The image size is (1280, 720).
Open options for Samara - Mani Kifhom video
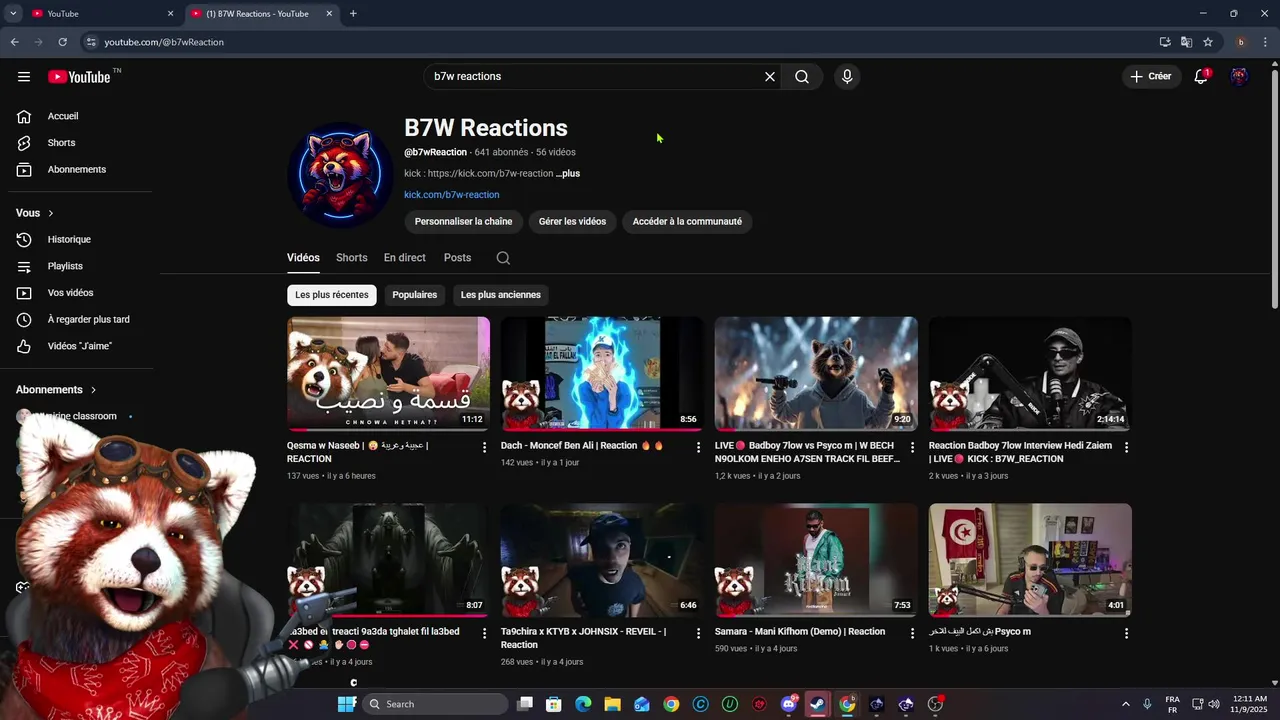point(912,633)
